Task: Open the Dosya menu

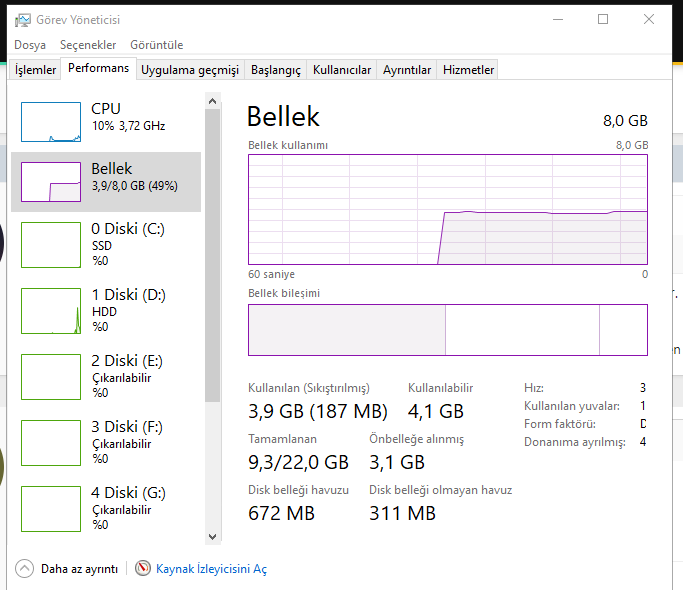Action: [x=30, y=45]
